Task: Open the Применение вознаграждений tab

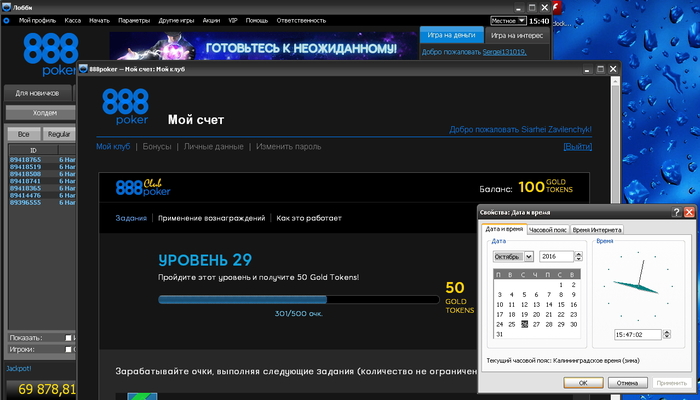Action: (x=211, y=218)
